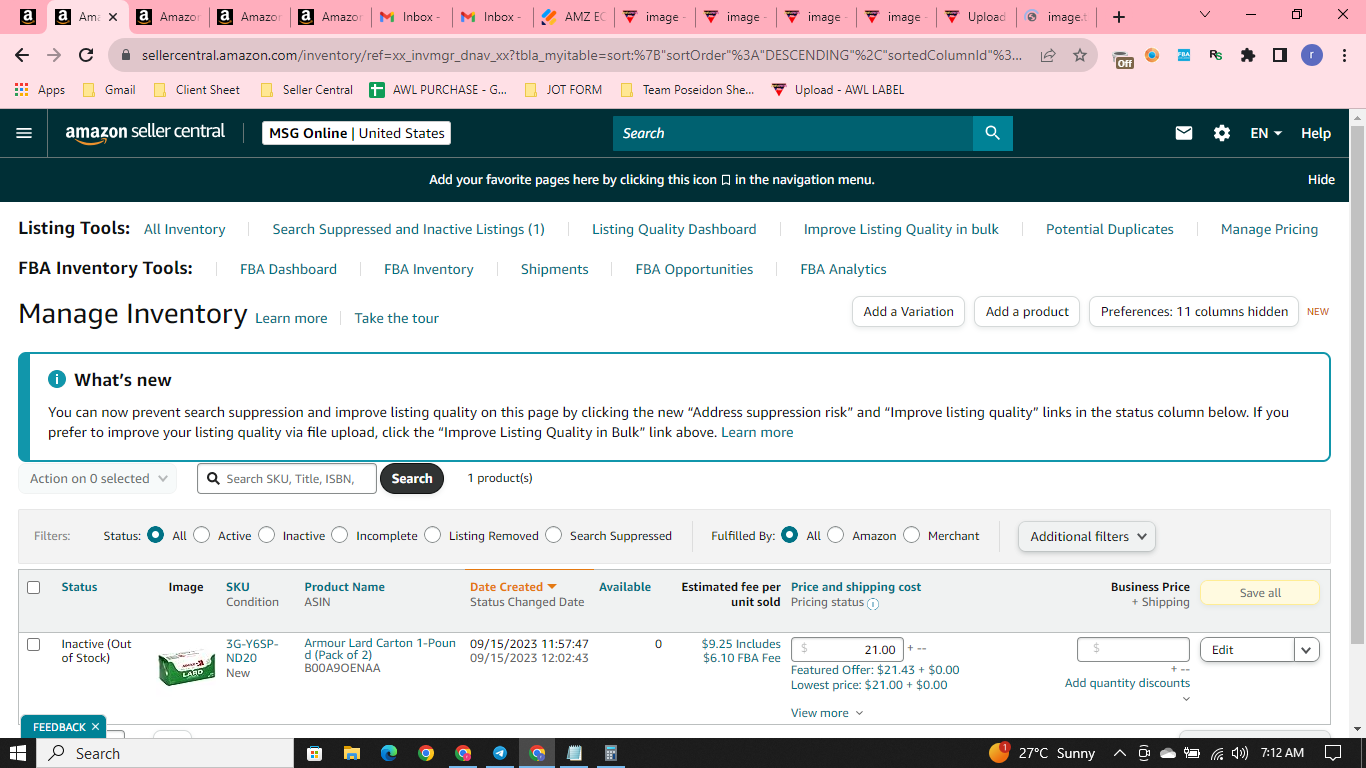The height and width of the screenshot is (768, 1366).
Task: Click the Add a product button
Action: (x=1027, y=312)
